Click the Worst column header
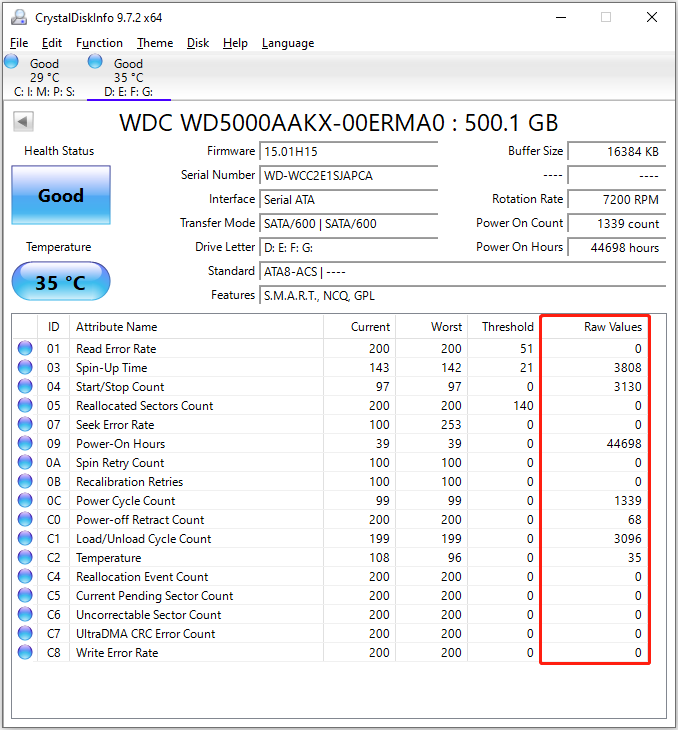Image resolution: width=678 pixels, height=730 pixels. pyautogui.click(x=432, y=327)
